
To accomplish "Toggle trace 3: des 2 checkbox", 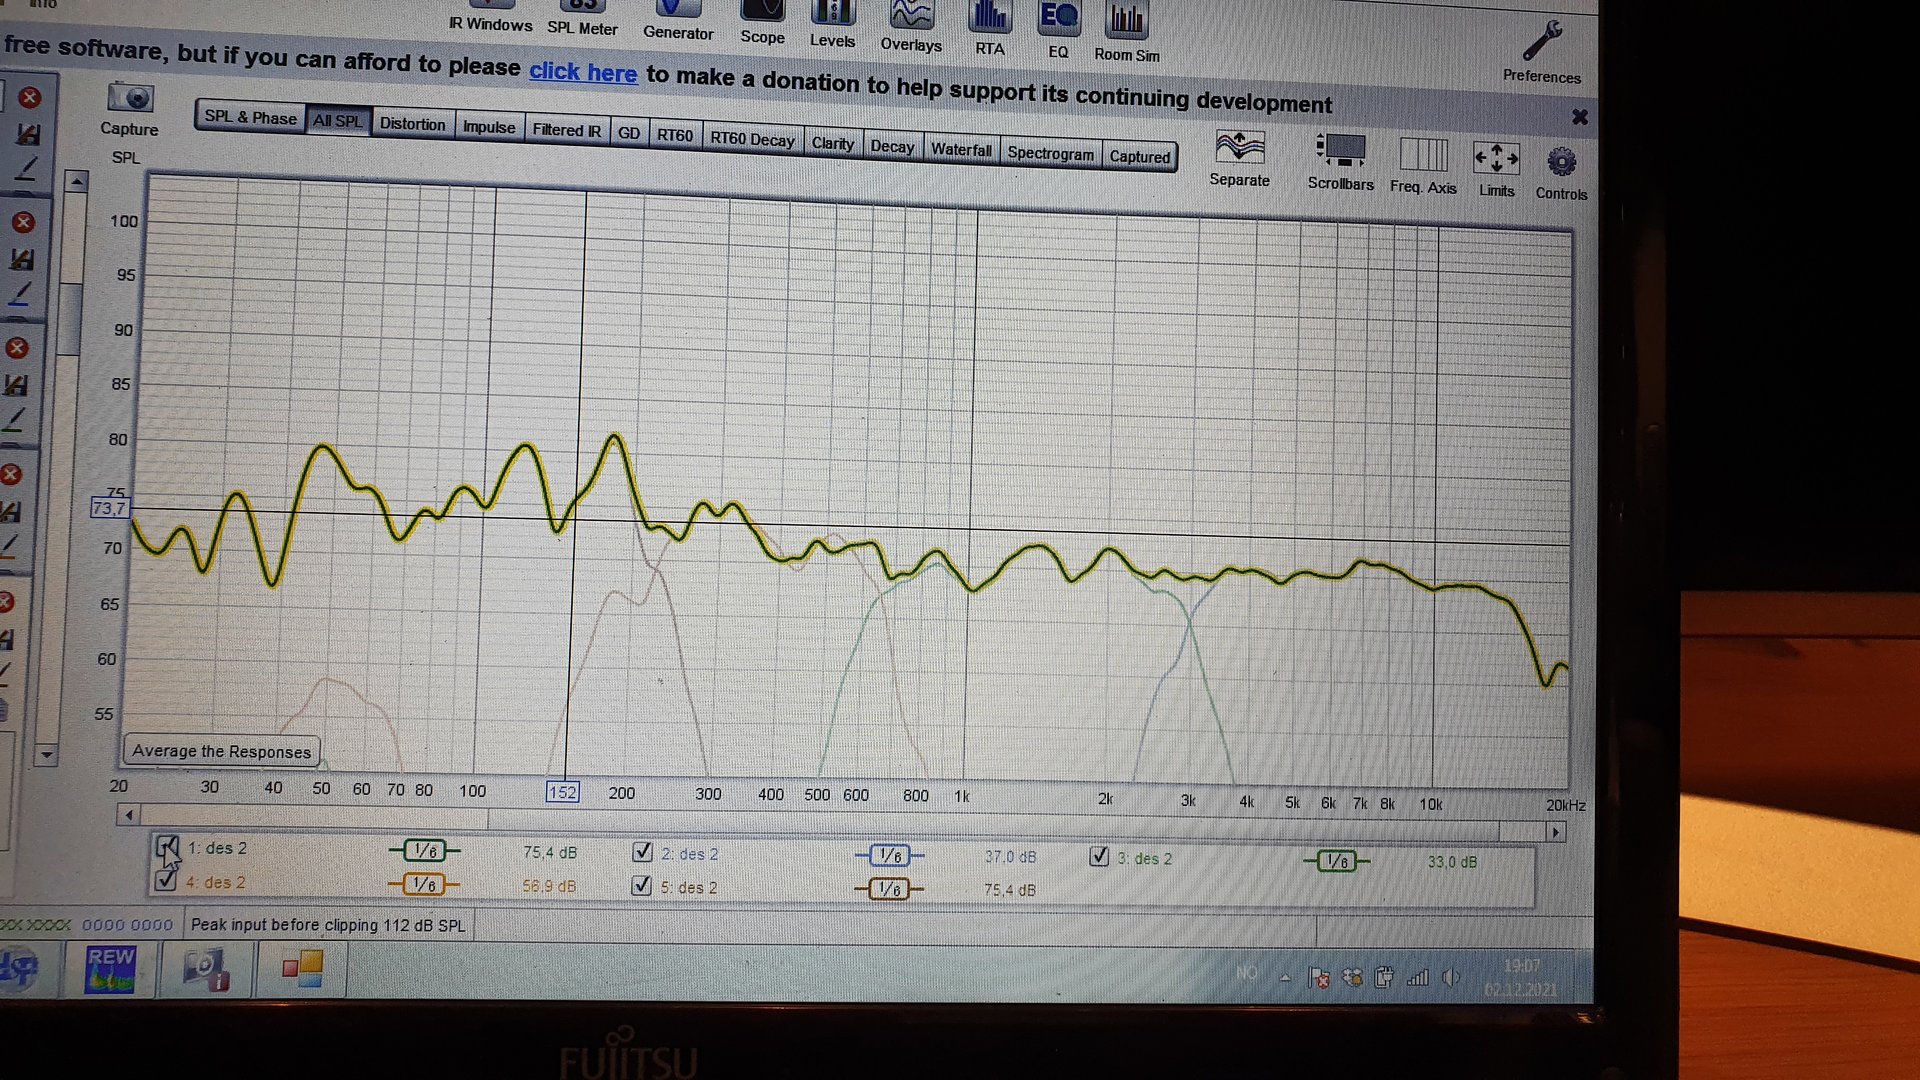I will click(x=1099, y=856).
